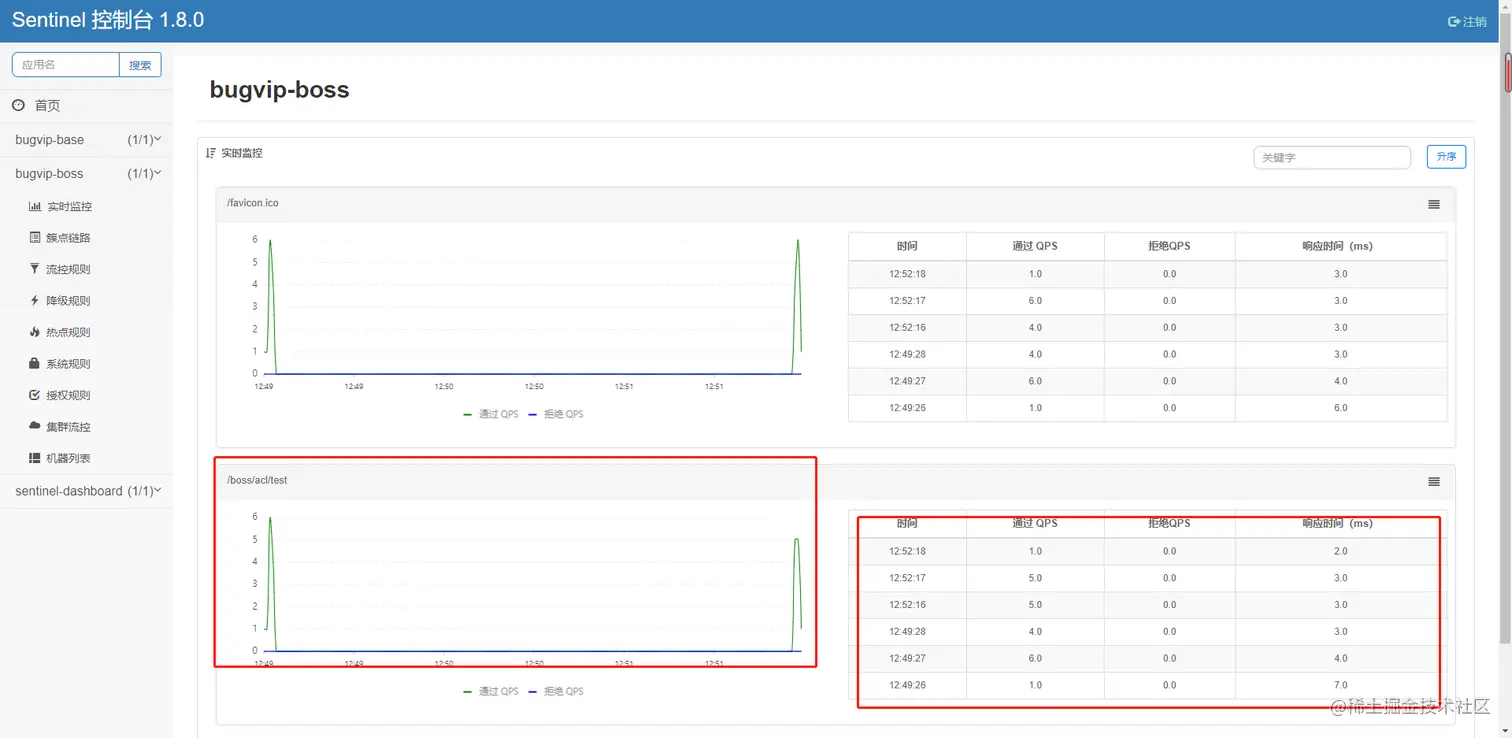Go to 首页 home item
This screenshot has height=738, width=1512.
point(47,105)
